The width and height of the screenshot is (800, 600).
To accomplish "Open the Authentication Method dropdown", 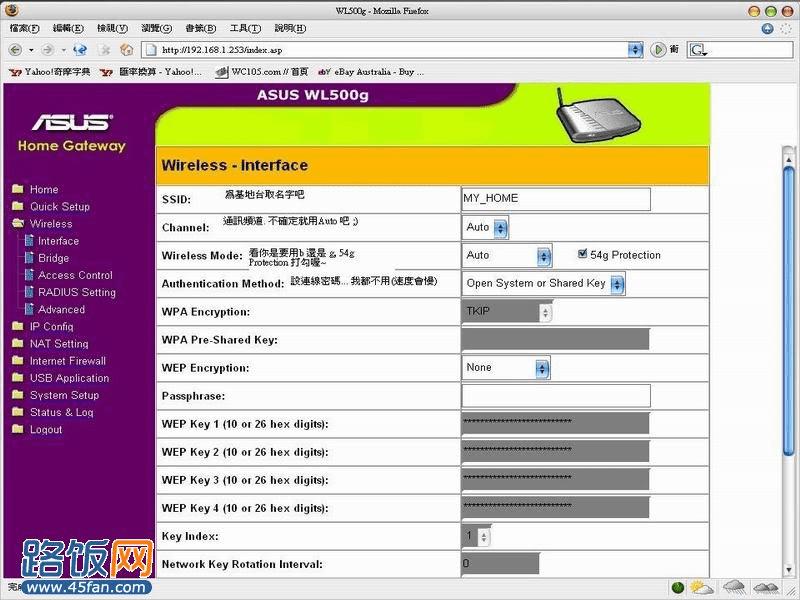I will [543, 284].
